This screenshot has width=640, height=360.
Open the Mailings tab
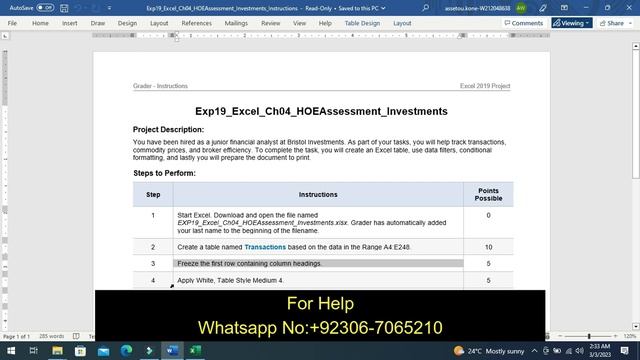point(236,23)
